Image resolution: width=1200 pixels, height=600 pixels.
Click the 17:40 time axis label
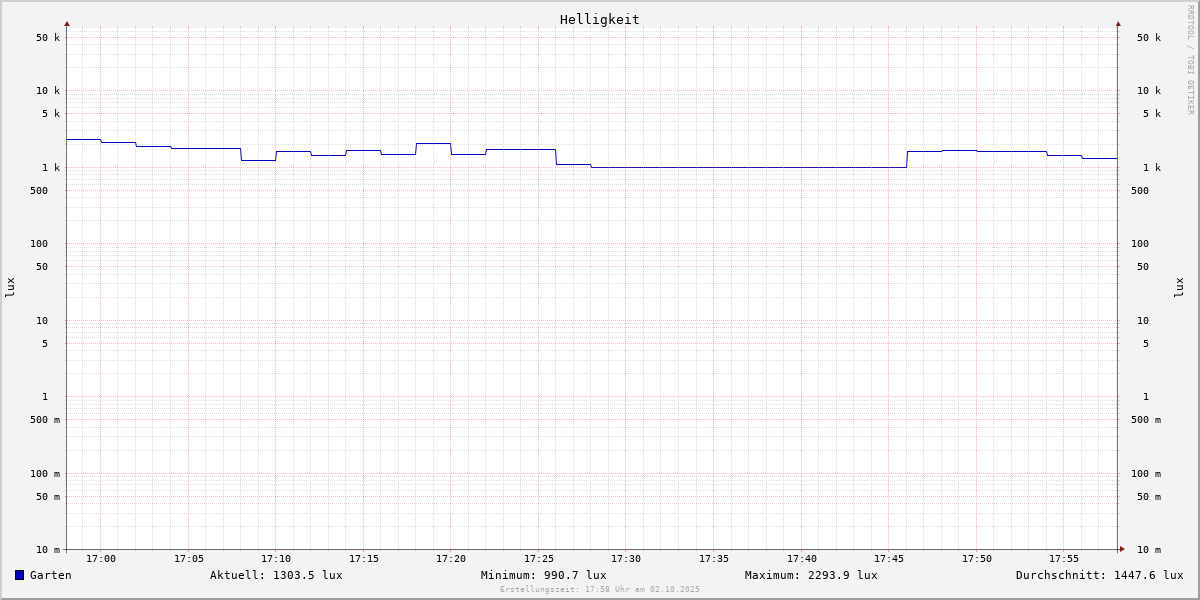802,559
